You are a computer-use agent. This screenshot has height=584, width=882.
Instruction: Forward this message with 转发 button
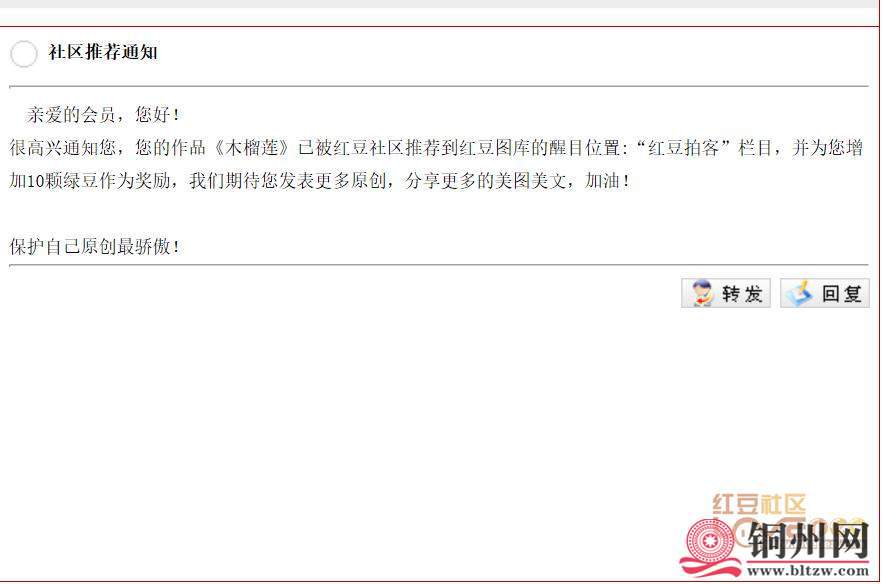pos(726,293)
